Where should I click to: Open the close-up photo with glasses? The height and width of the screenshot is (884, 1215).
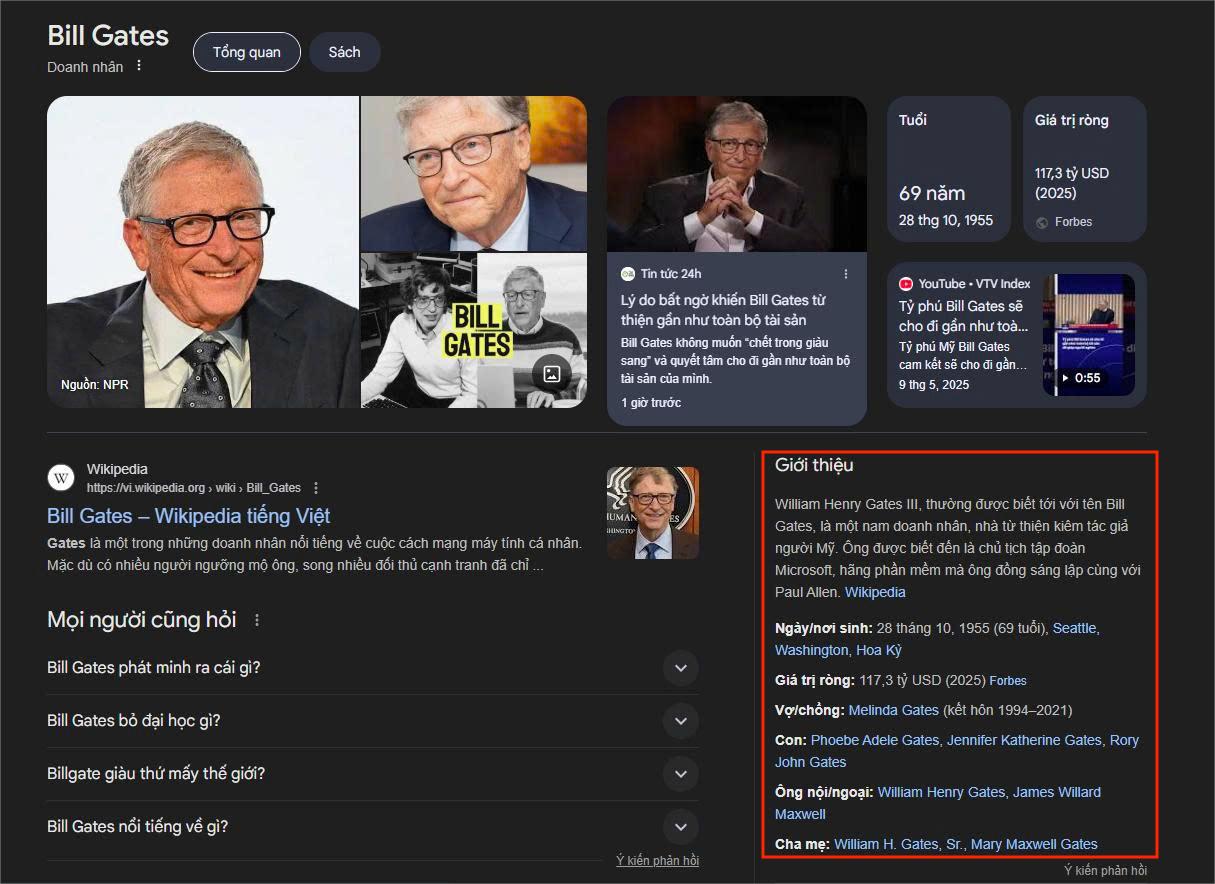[x=474, y=173]
